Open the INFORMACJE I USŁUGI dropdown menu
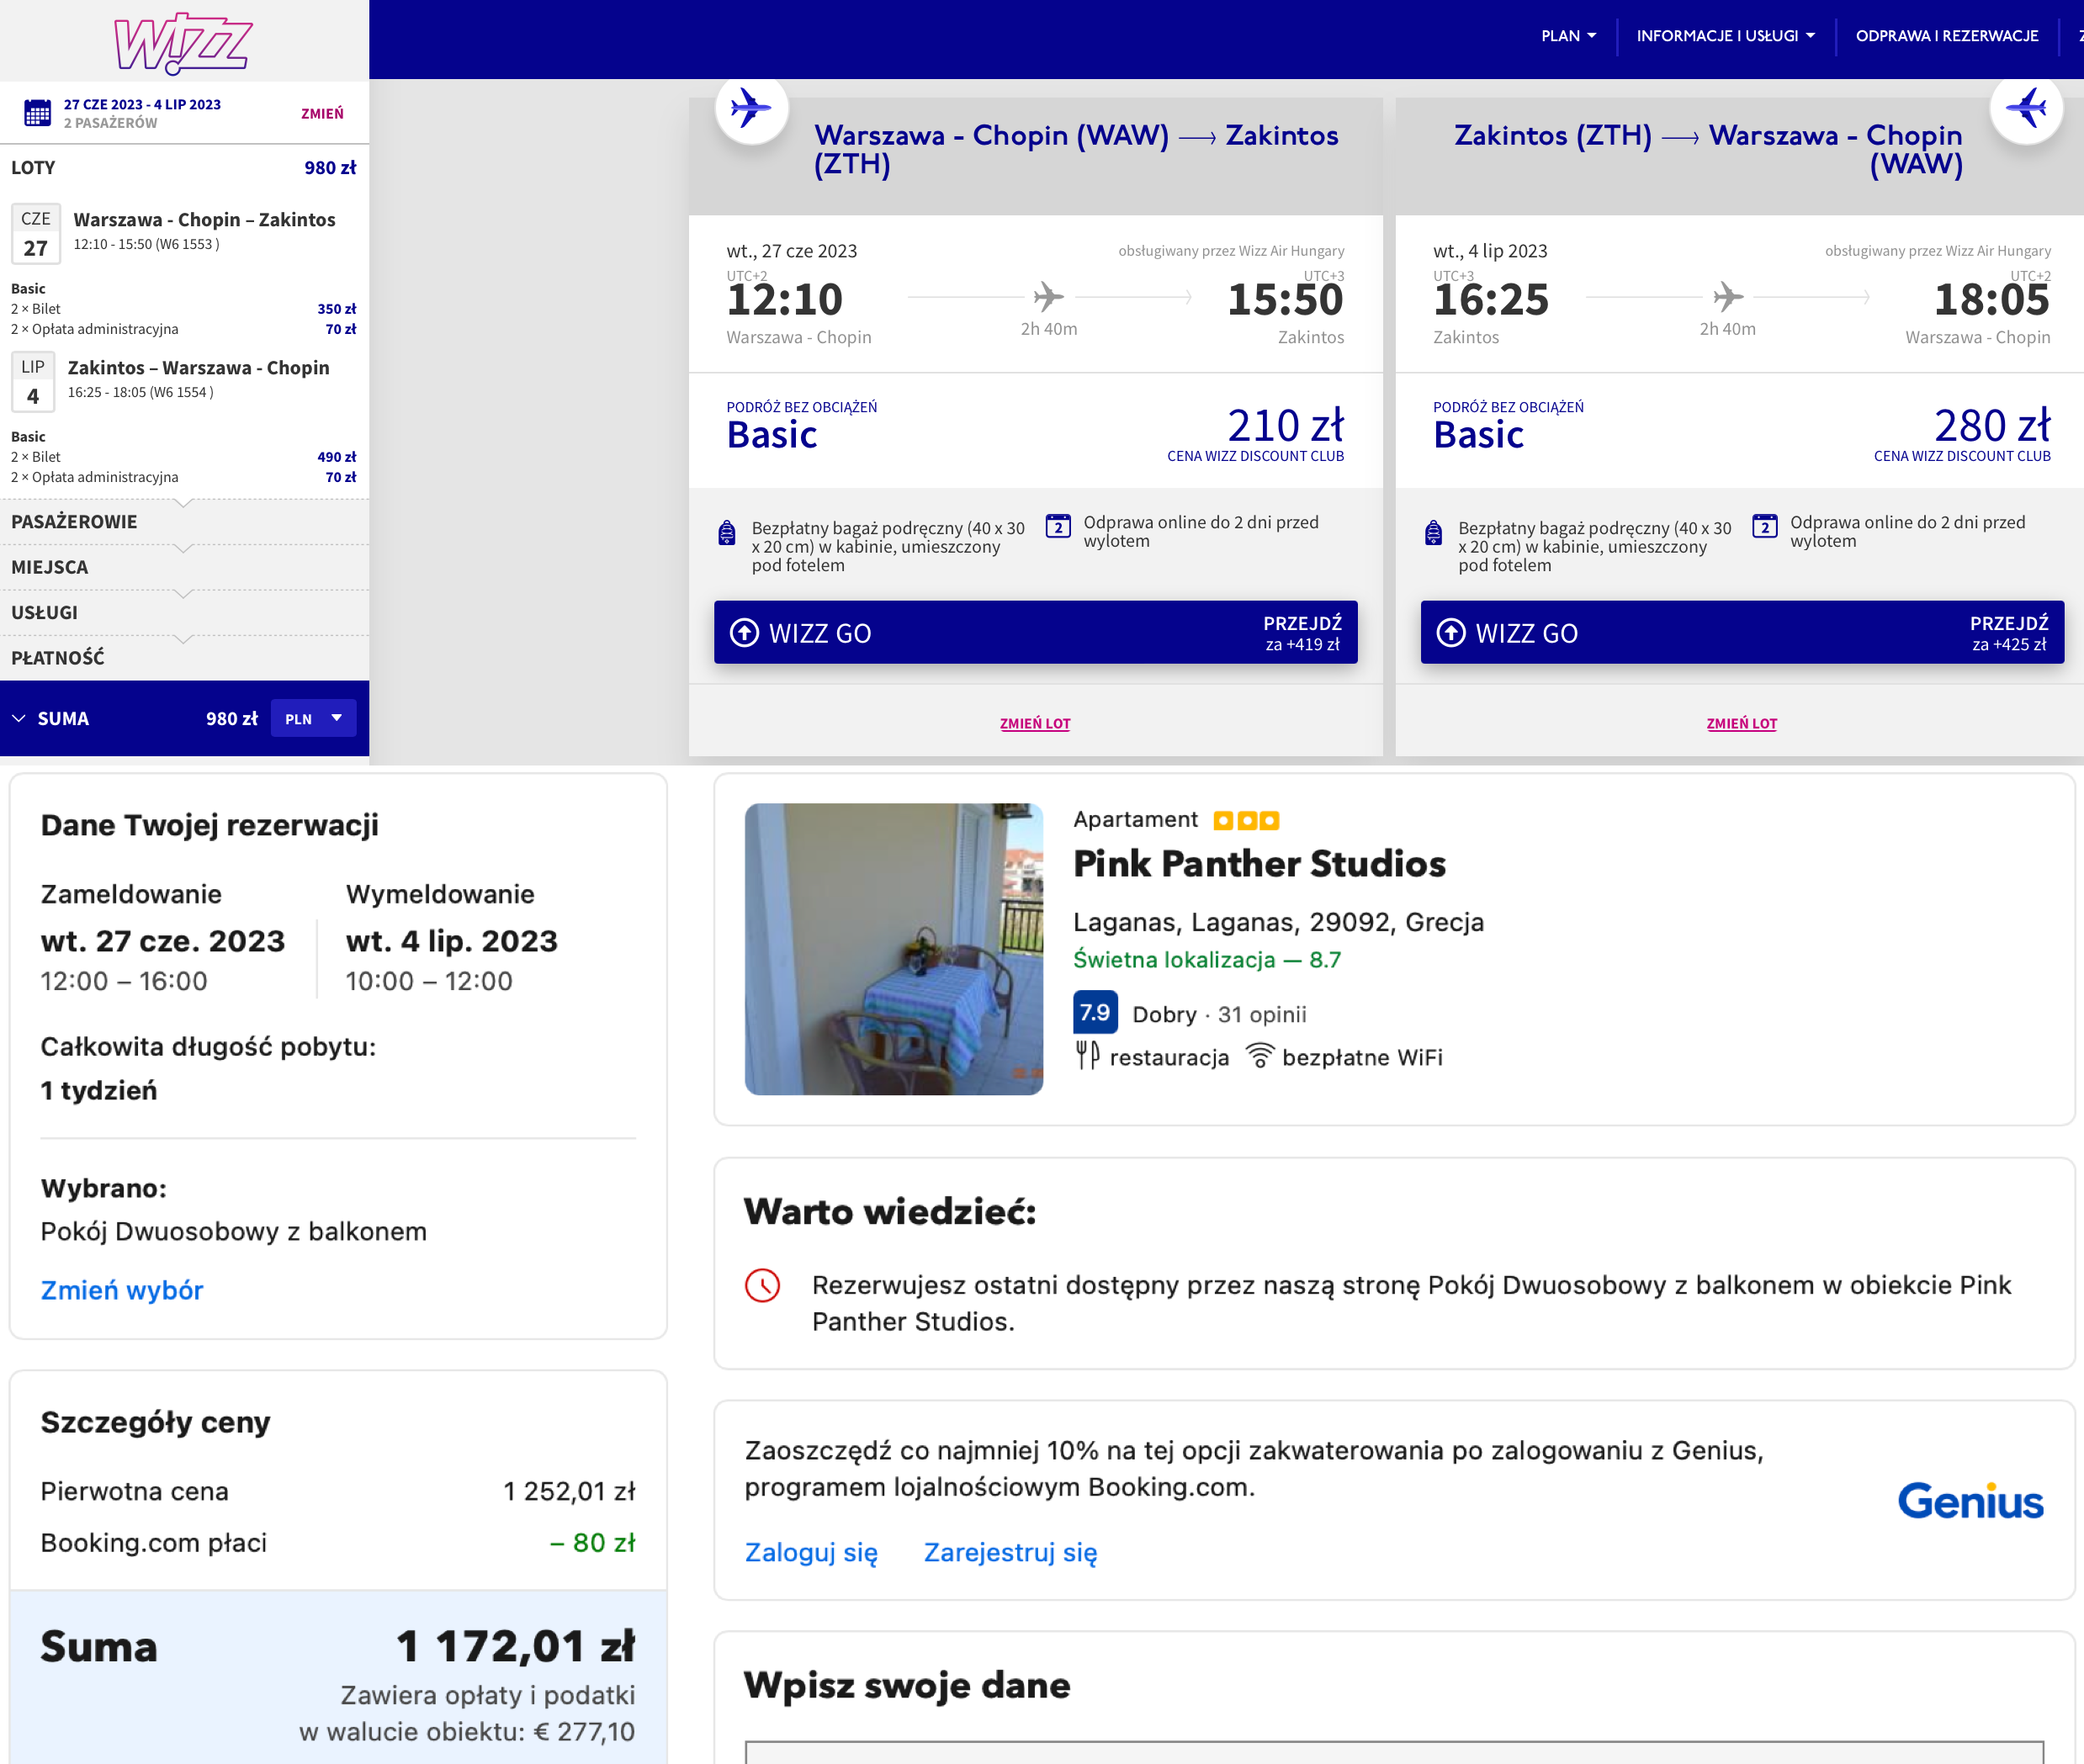Viewport: 2084px width, 1764px height. [x=1725, y=36]
